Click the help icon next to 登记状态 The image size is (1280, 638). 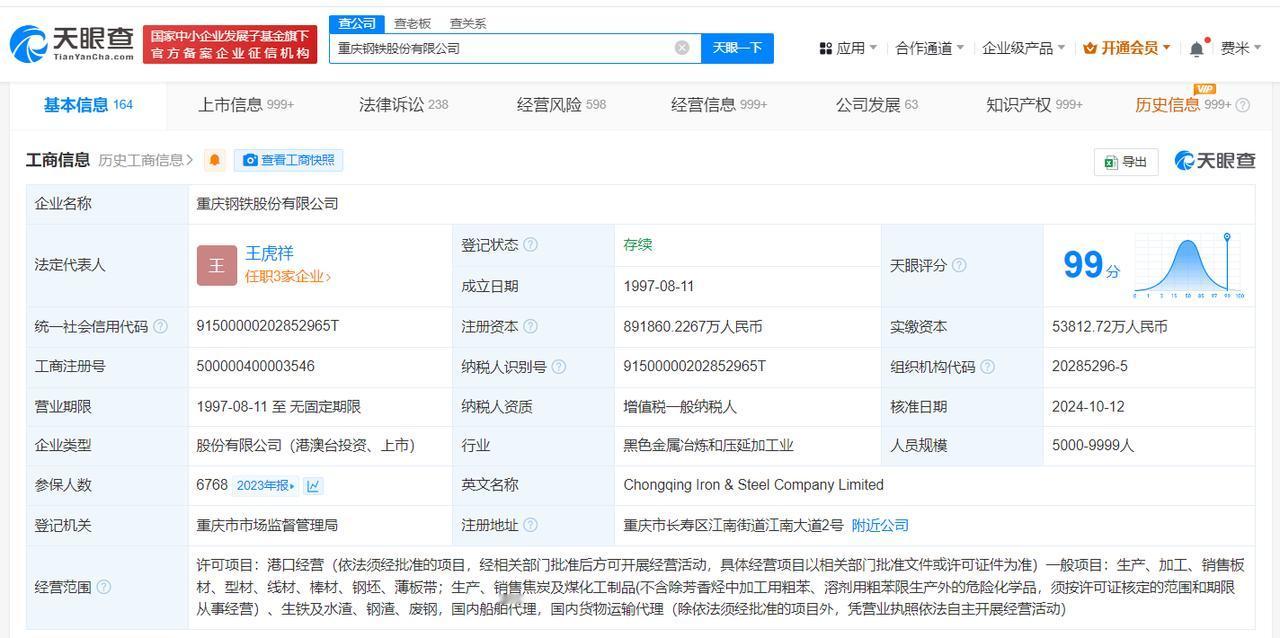pyautogui.click(x=530, y=245)
